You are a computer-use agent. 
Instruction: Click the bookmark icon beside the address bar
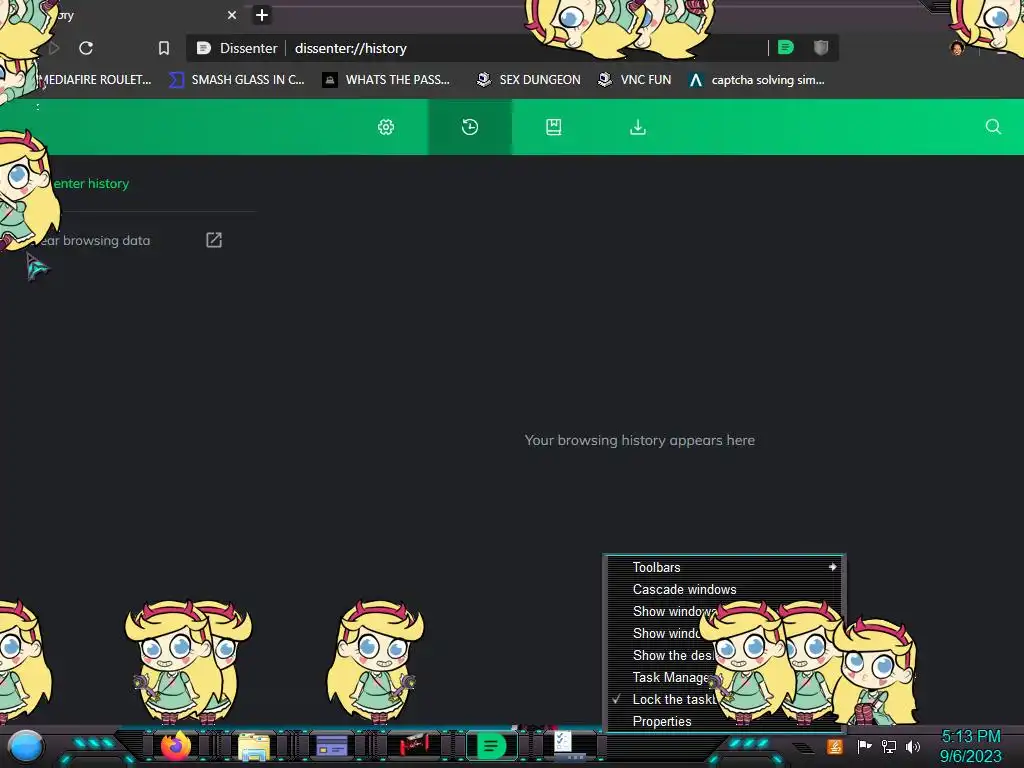[x=164, y=48]
